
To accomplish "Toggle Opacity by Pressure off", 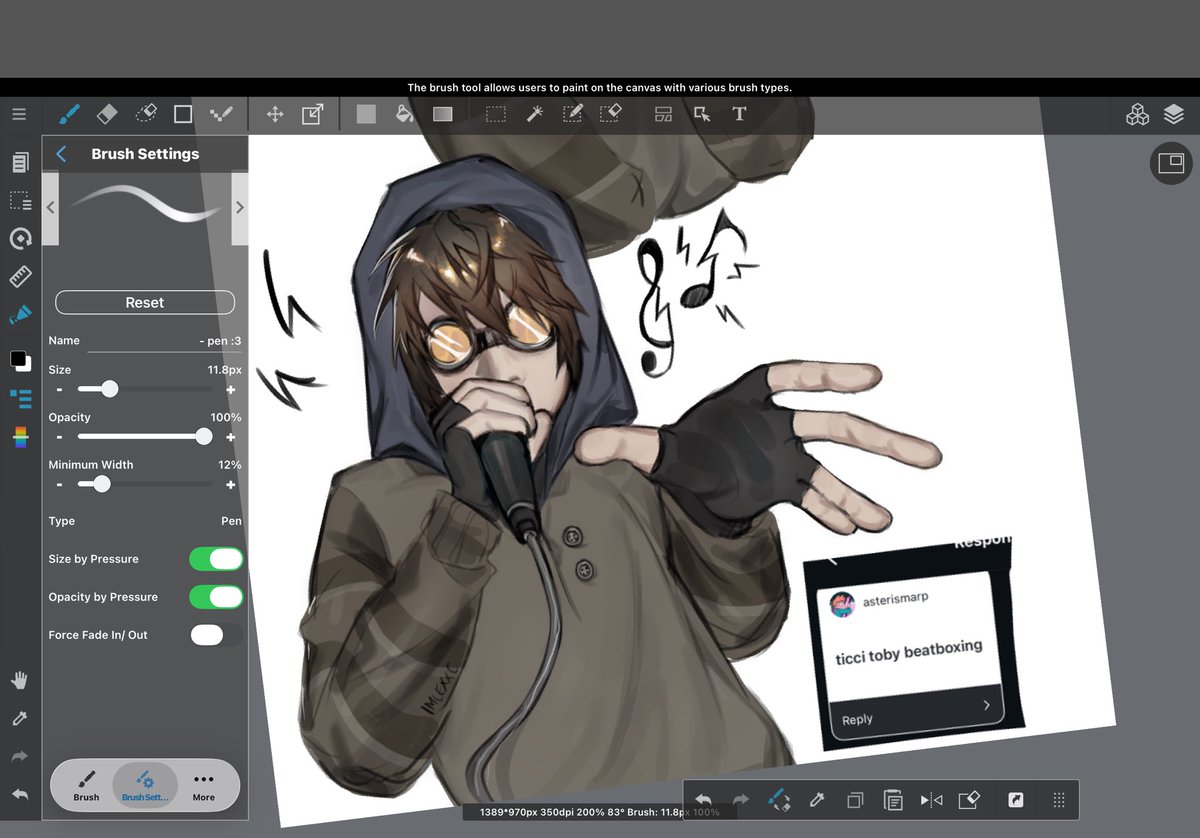I will 216,597.
